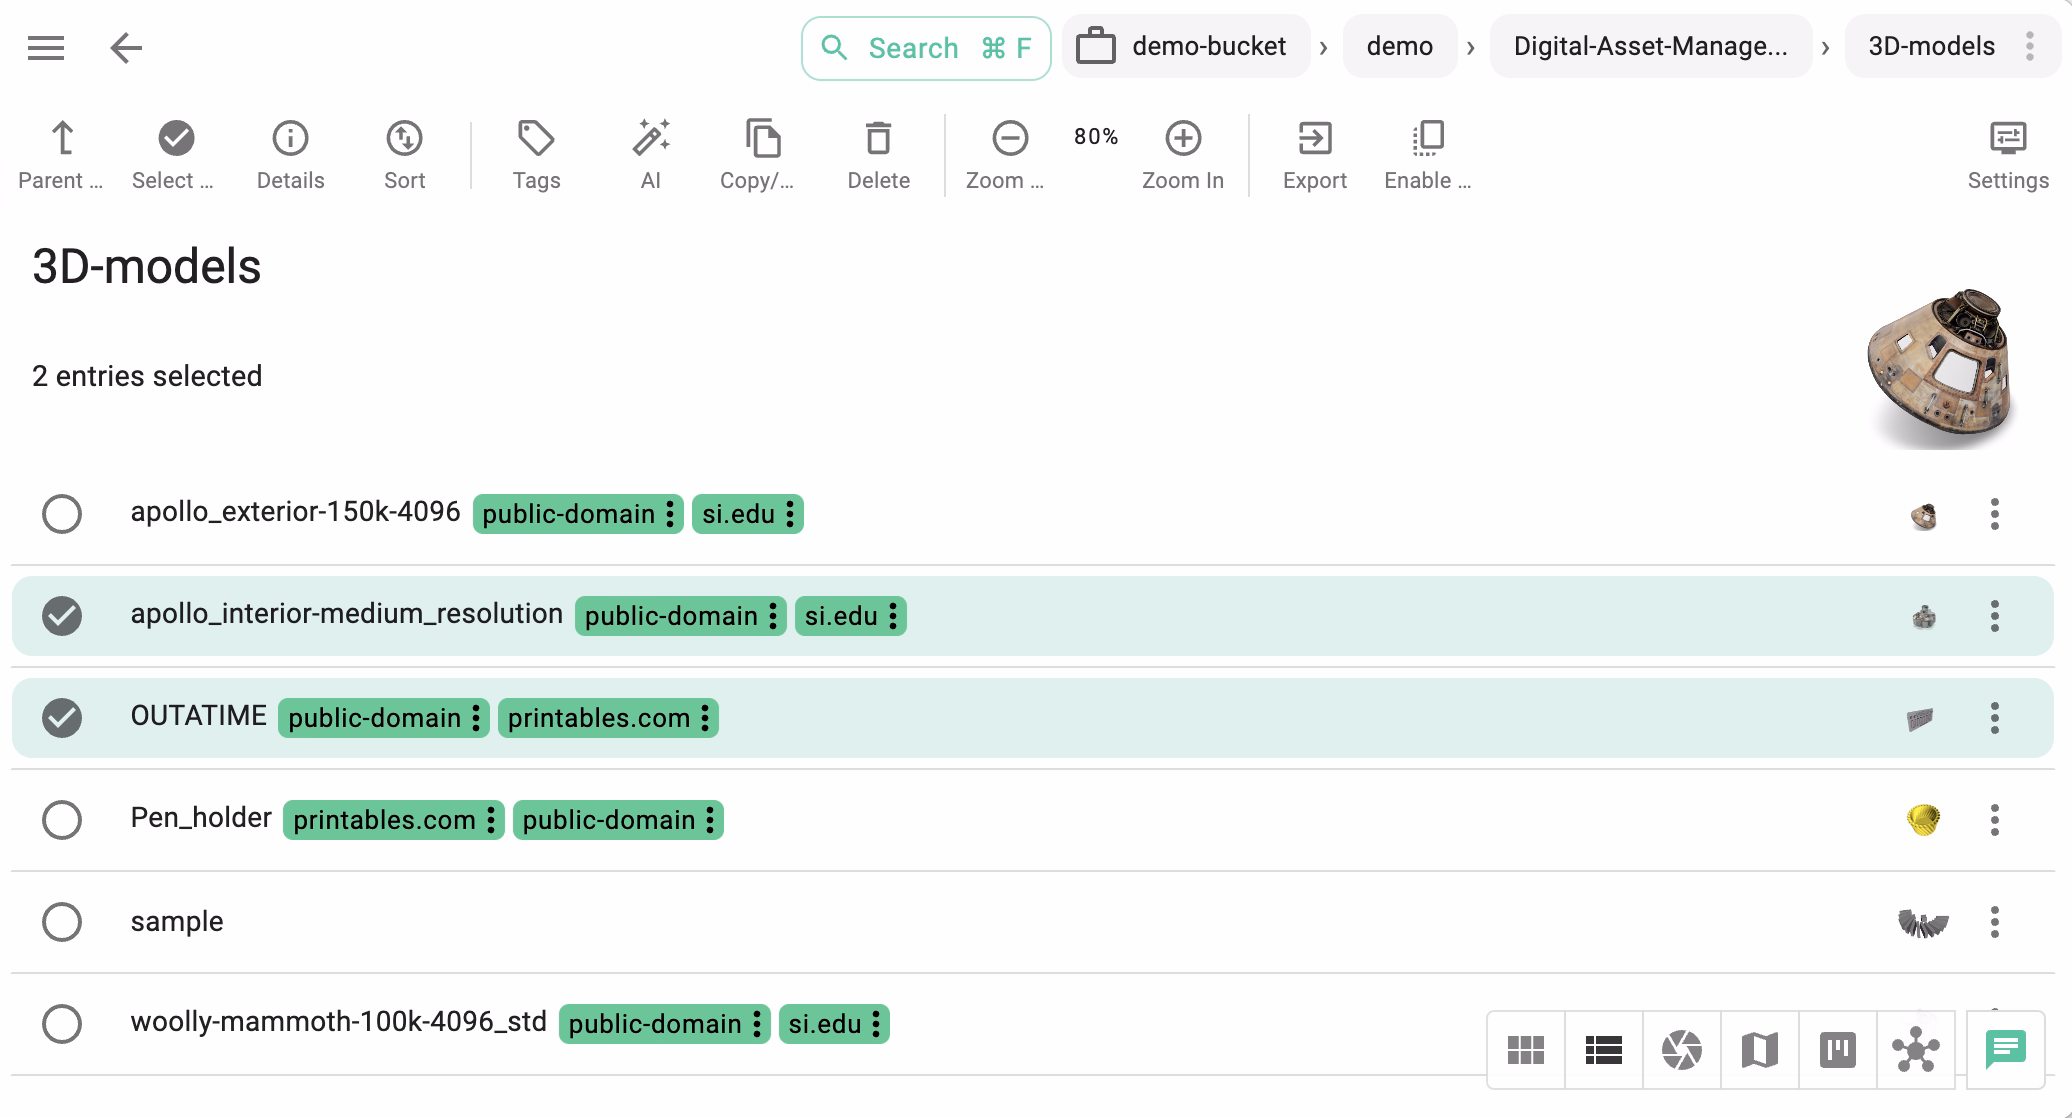Viewport: 2072px width, 1118px height.
Task: Open the 3D-models breadcrumb options menu
Action: 2030,46
